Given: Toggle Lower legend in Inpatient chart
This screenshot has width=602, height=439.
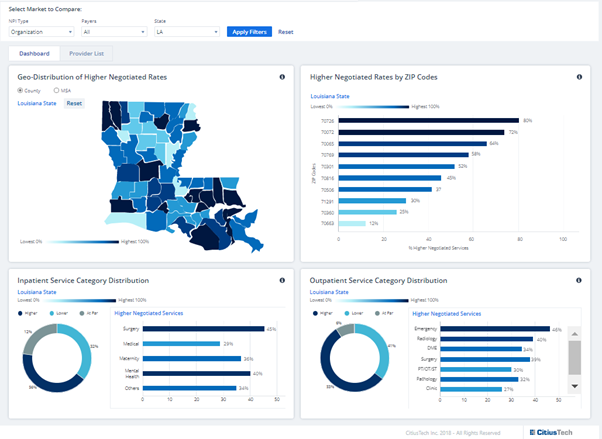Looking at the screenshot, I should [x=59, y=313].
